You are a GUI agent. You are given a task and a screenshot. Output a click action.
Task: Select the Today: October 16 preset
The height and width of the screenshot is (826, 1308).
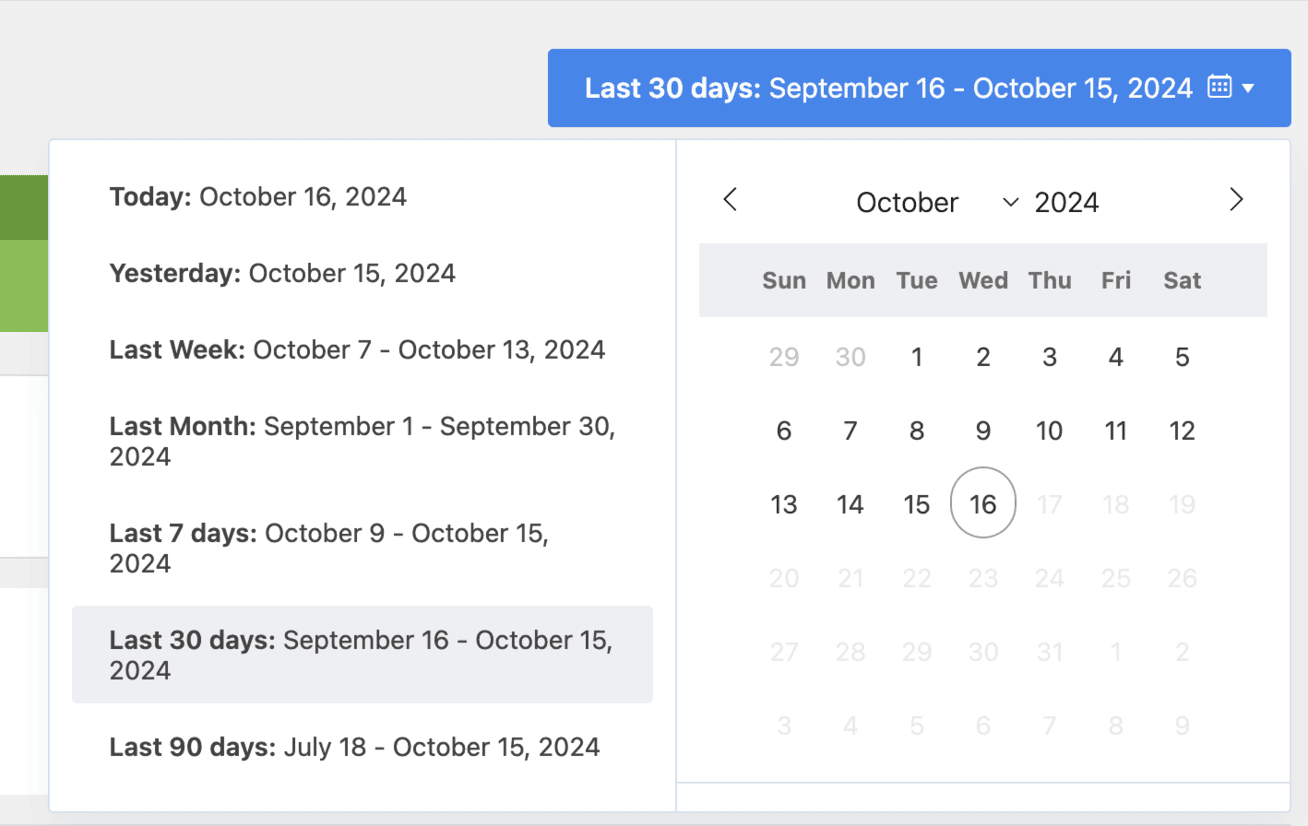258,197
